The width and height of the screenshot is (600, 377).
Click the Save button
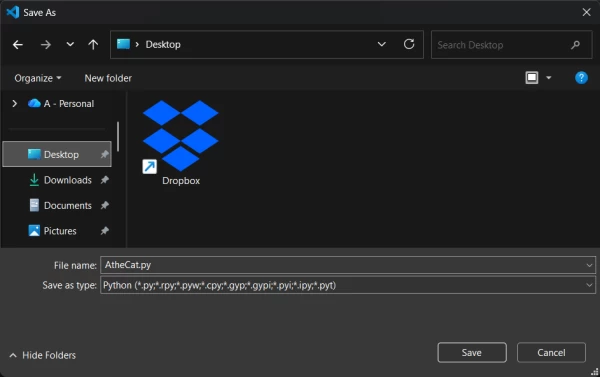[472, 353]
